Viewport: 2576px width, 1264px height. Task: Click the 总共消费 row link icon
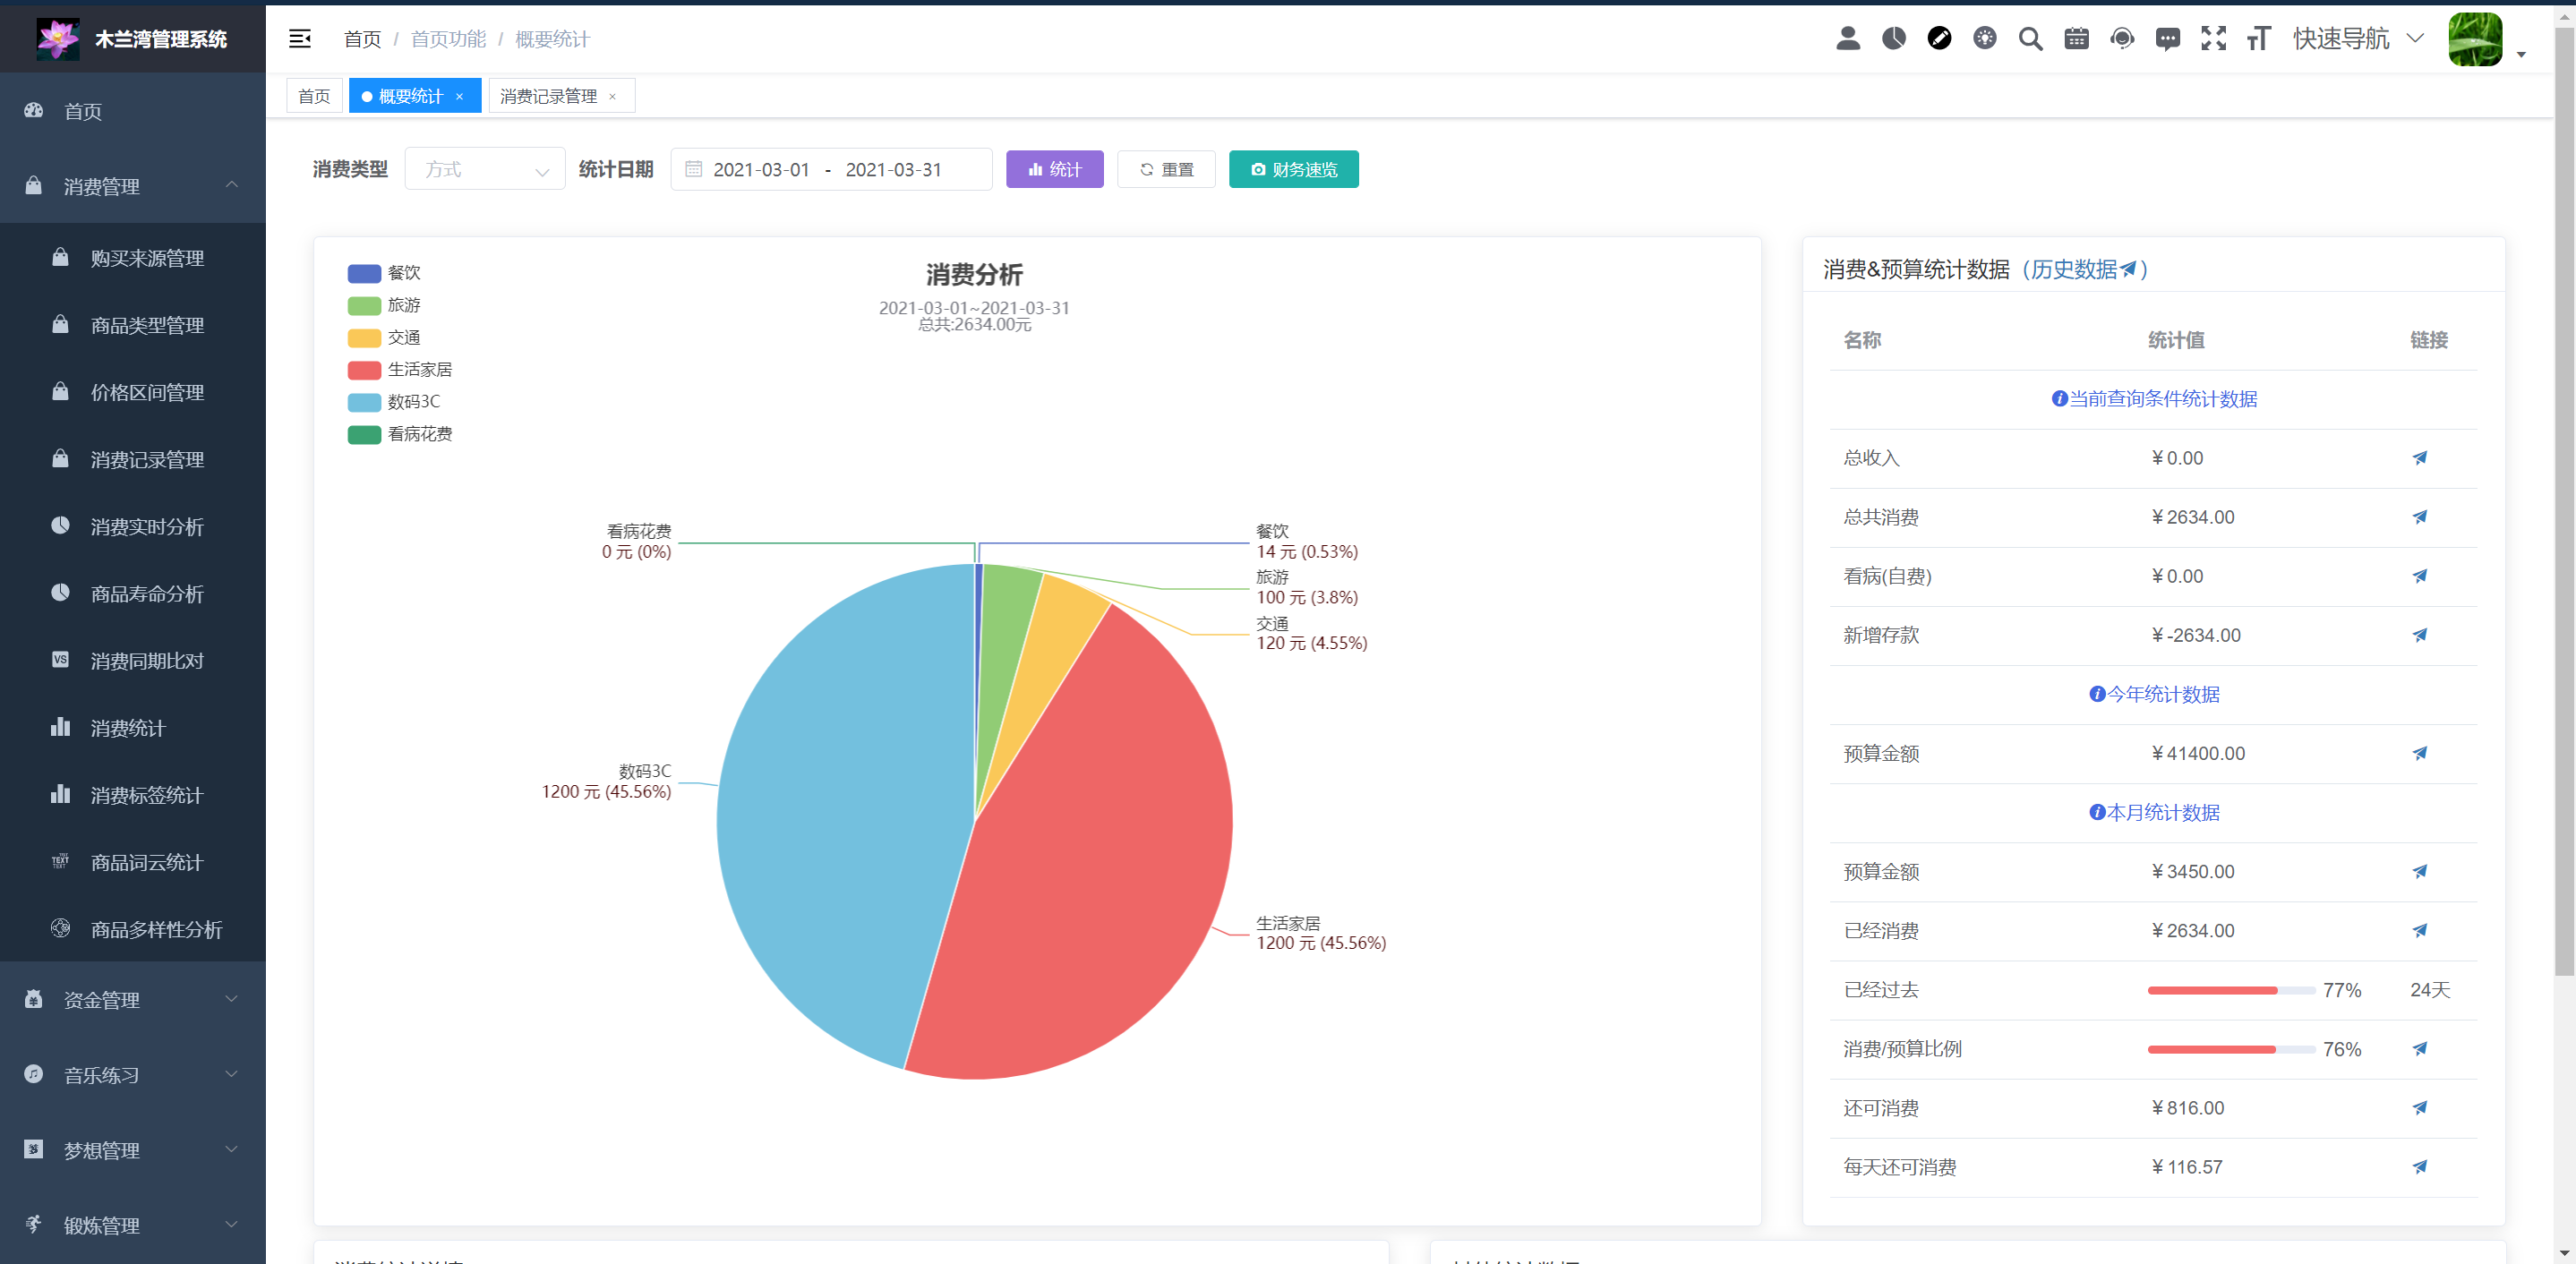point(2419,517)
